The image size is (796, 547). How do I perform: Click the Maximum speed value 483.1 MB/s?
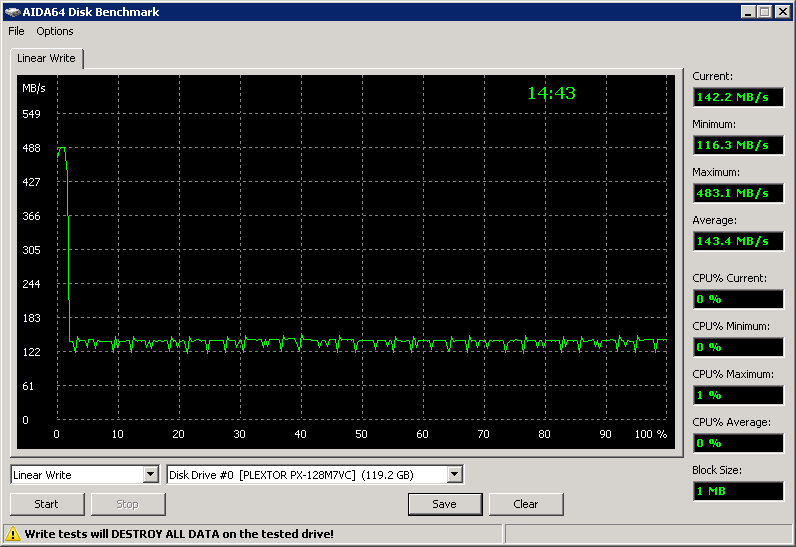pyautogui.click(x=738, y=193)
